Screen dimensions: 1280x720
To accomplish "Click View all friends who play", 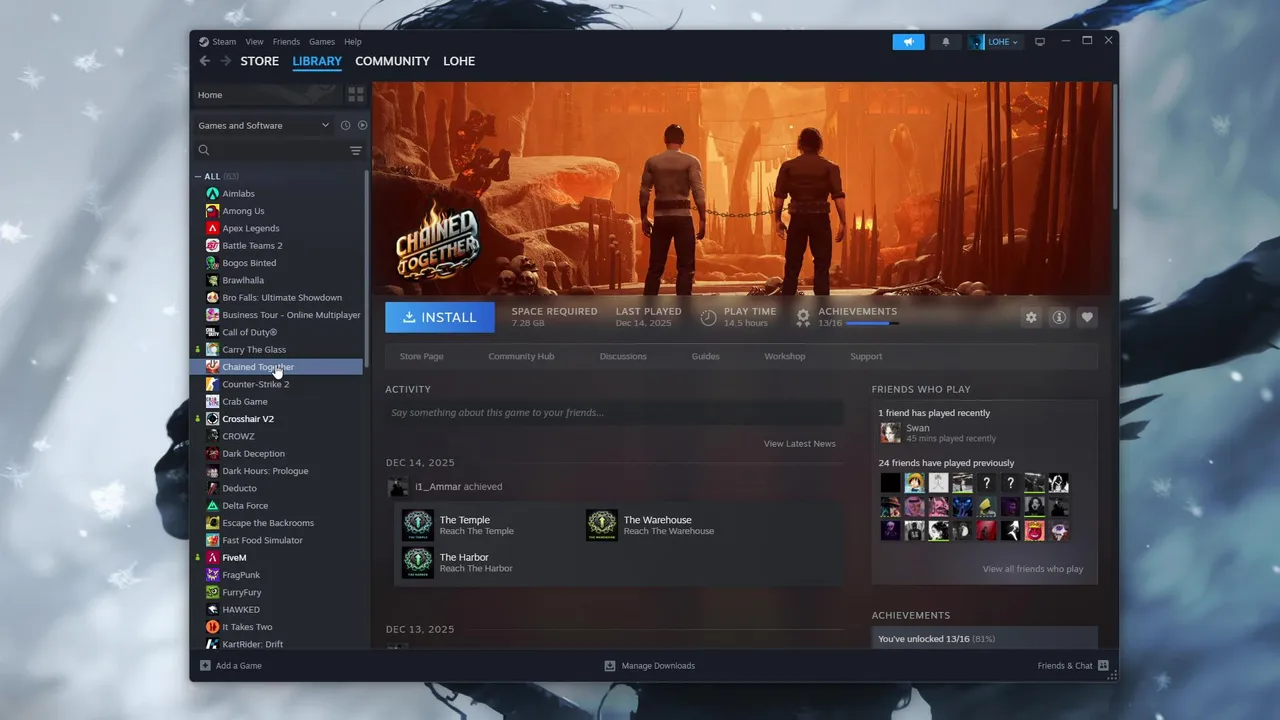I will click(x=1033, y=569).
